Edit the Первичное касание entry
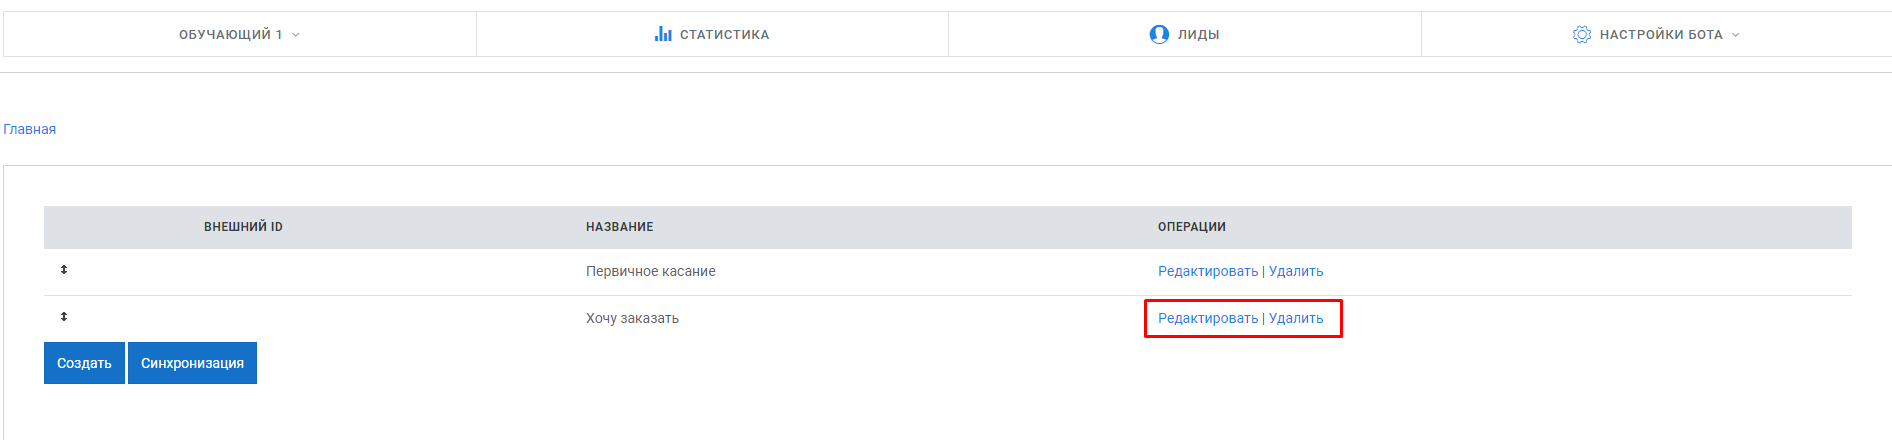 pos(1208,271)
